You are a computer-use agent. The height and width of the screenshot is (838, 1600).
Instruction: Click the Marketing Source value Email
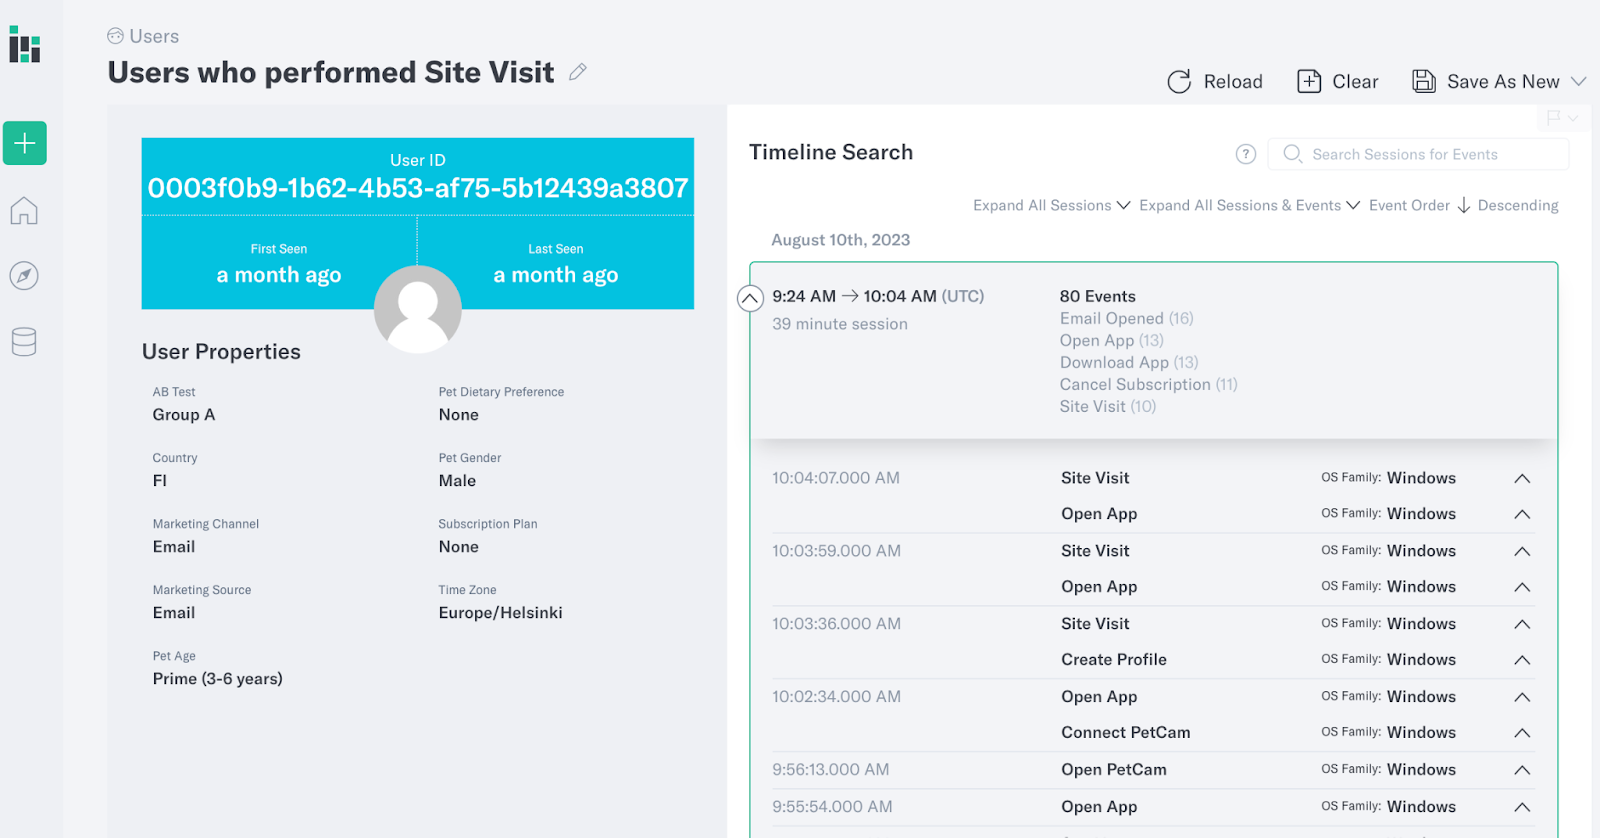[174, 613]
